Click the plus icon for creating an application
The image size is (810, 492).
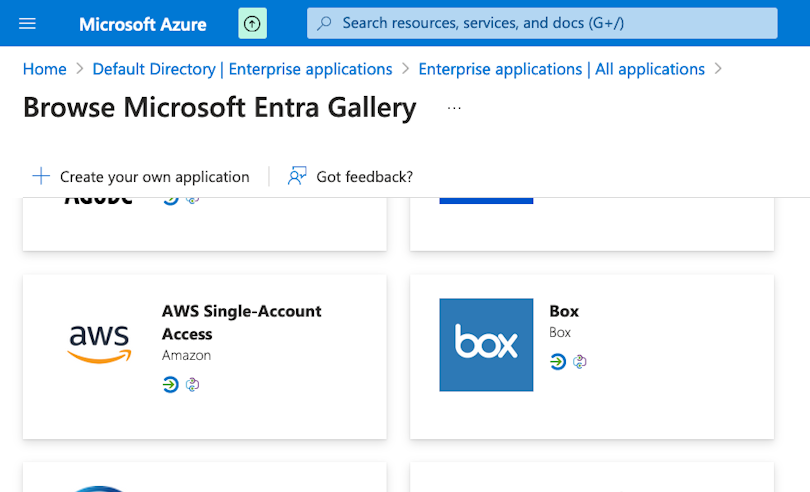click(x=41, y=176)
